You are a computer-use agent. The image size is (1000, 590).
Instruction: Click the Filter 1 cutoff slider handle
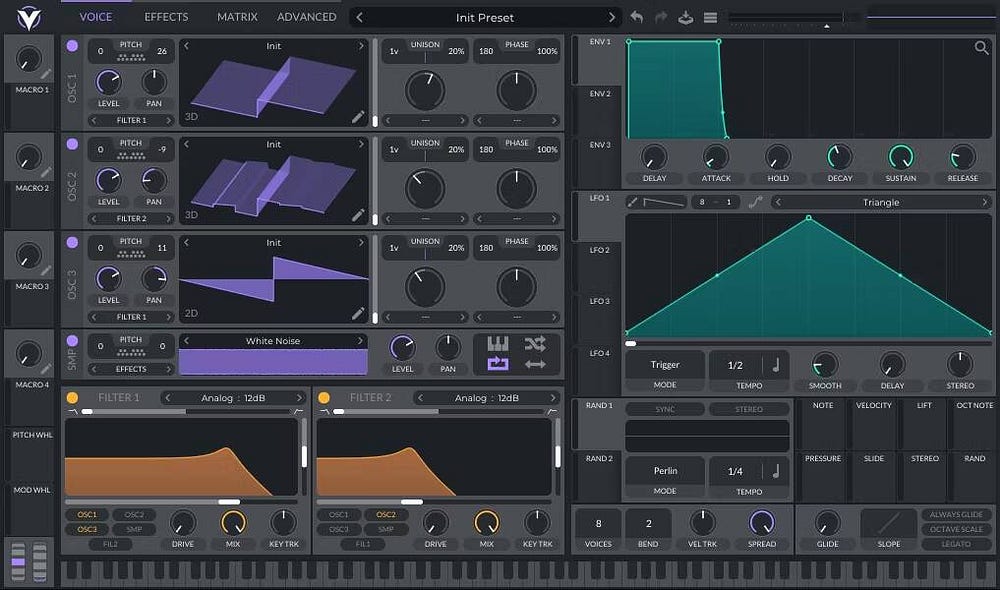click(x=229, y=502)
